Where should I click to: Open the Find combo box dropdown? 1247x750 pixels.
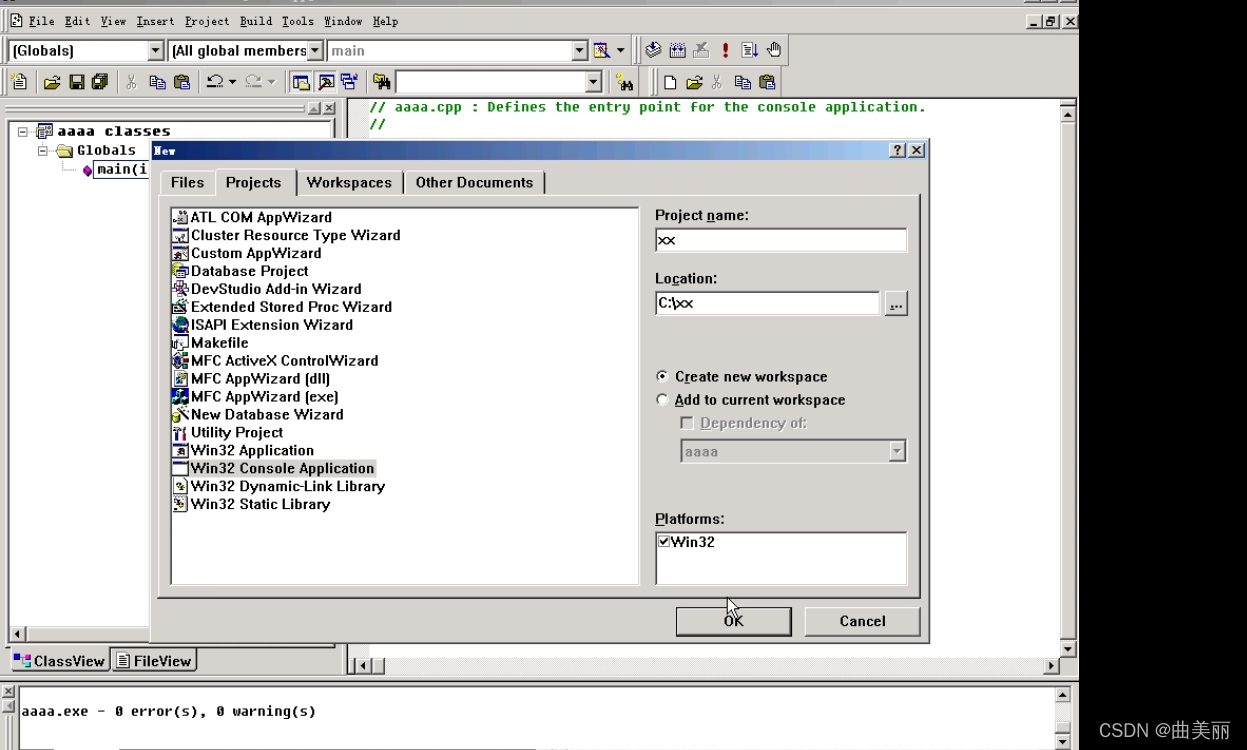point(593,82)
